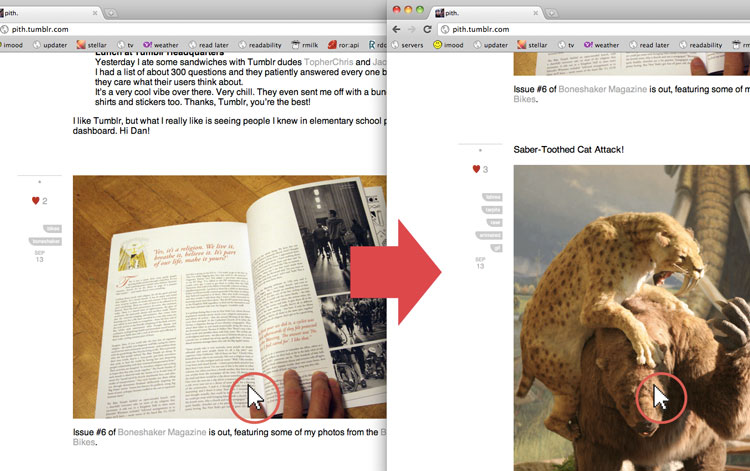This screenshot has width=750, height=471.
Task: Click the heart with 2 likes
Action: pyautogui.click(x=35, y=201)
